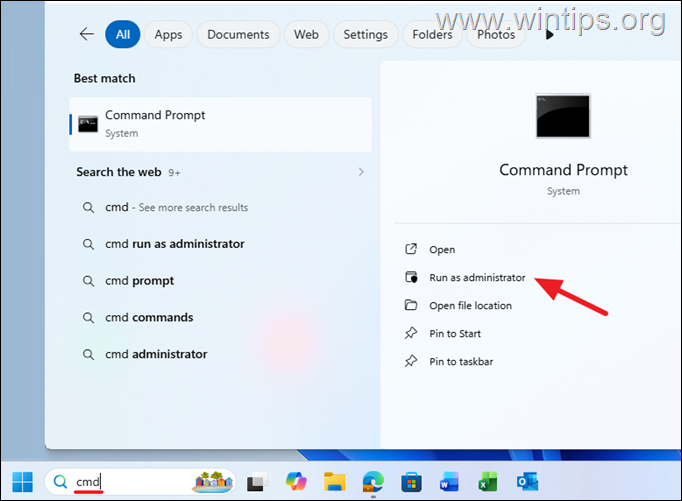Click Open in the Command Prompt actions
Viewport: 682px width, 501px height.
(442, 250)
